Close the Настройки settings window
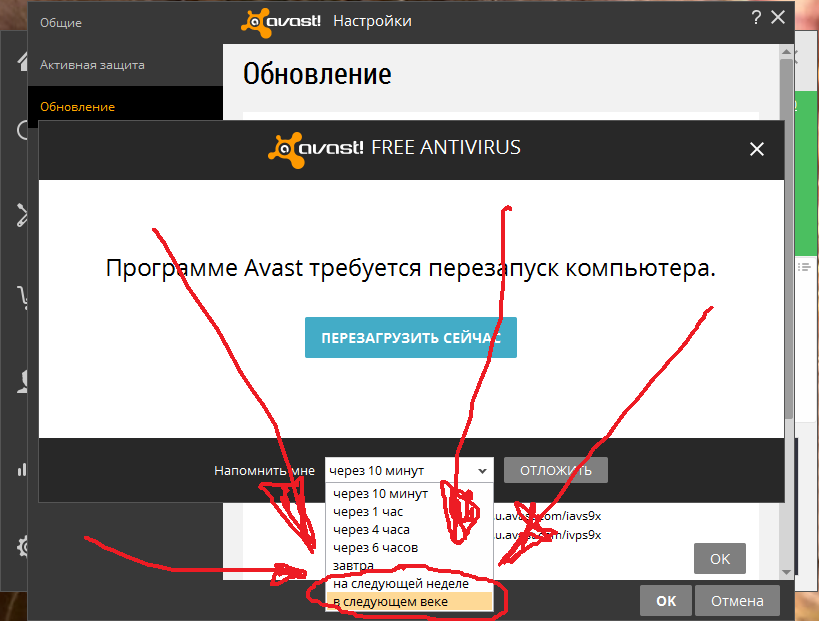The width and height of the screenshot is (819, 621). click(x=779, y=18)
